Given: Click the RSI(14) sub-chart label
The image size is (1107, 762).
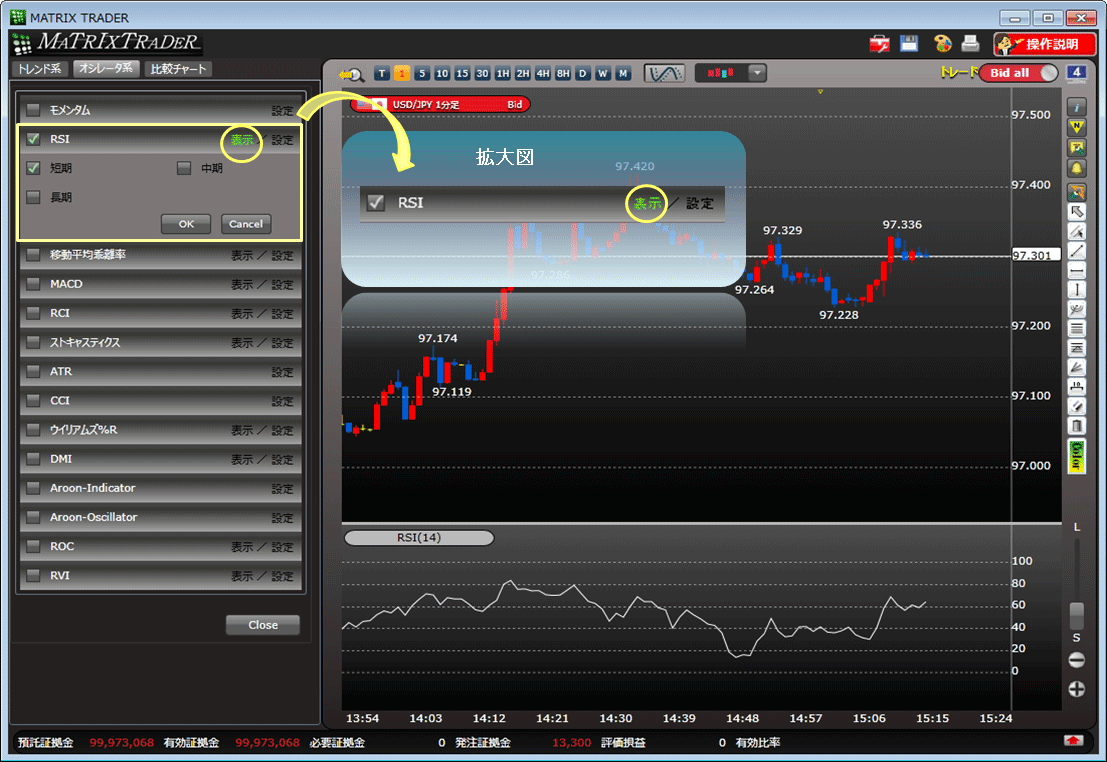Looking at the screenshot, I should tap(419, 538).
